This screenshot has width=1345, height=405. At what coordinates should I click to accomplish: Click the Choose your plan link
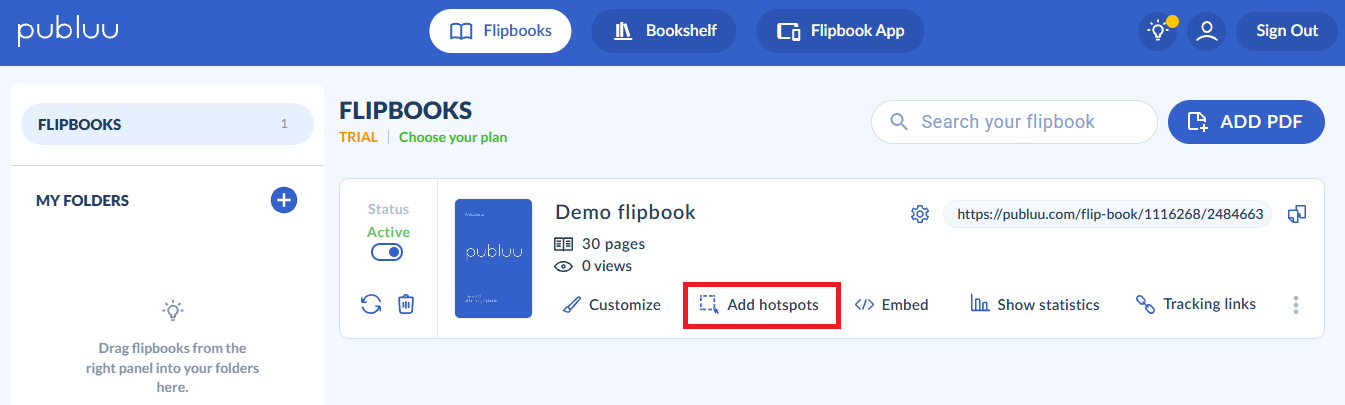click(453, 137)
